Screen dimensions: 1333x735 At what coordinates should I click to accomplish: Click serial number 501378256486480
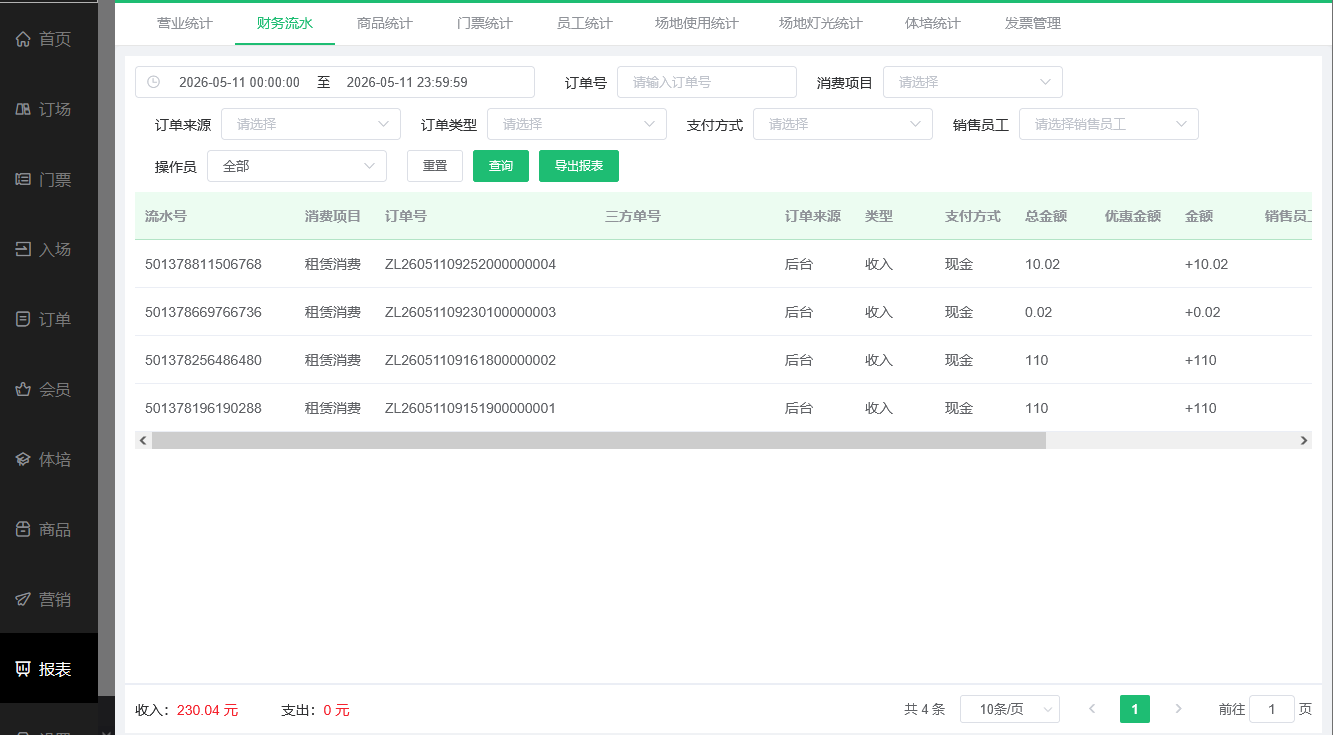203,360
